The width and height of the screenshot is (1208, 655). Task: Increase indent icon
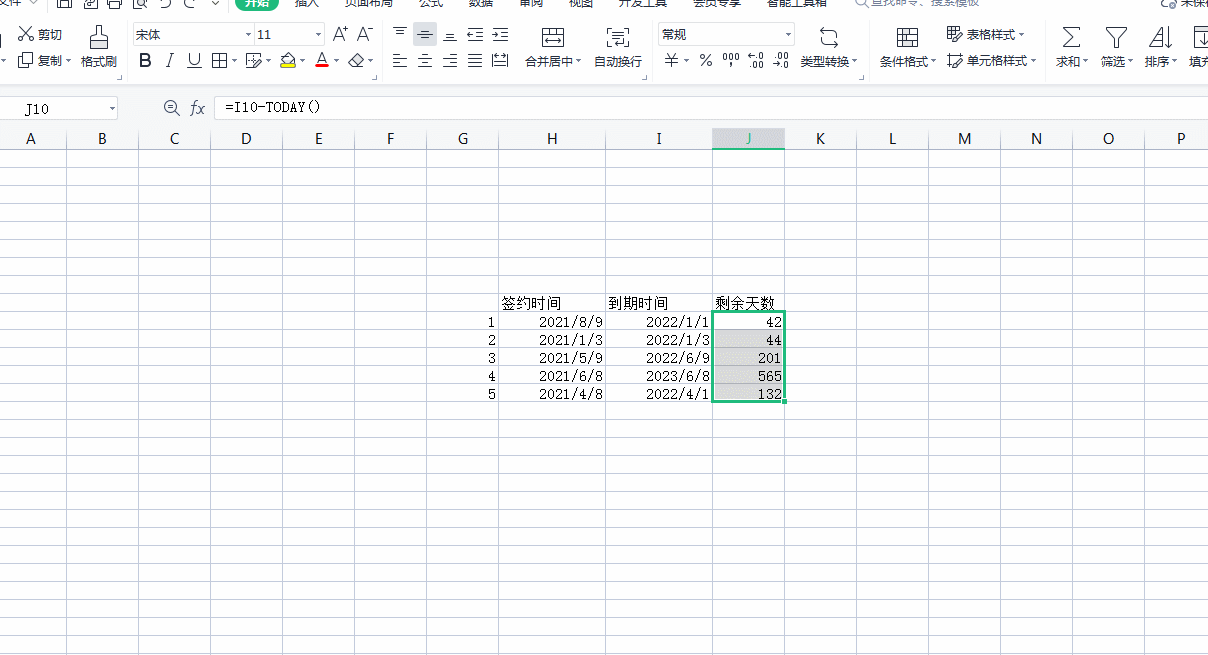tap(500, 35)
